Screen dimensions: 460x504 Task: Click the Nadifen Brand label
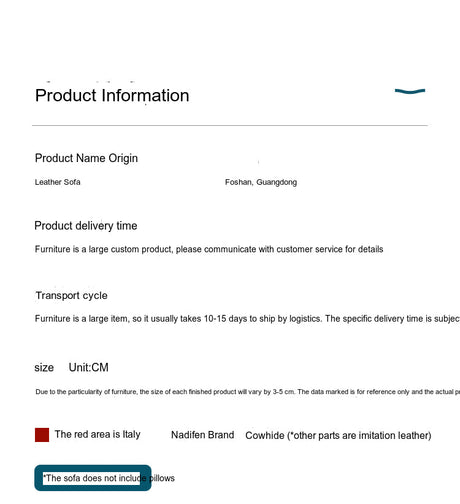point(203,435)
